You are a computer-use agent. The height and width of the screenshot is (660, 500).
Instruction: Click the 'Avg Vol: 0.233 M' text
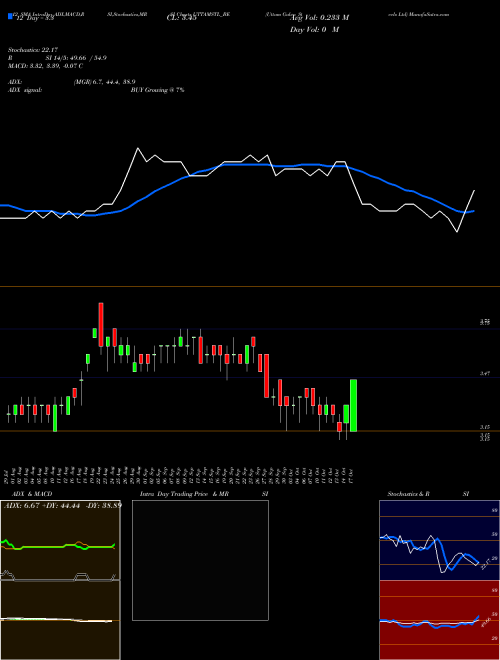click(320, 18)
